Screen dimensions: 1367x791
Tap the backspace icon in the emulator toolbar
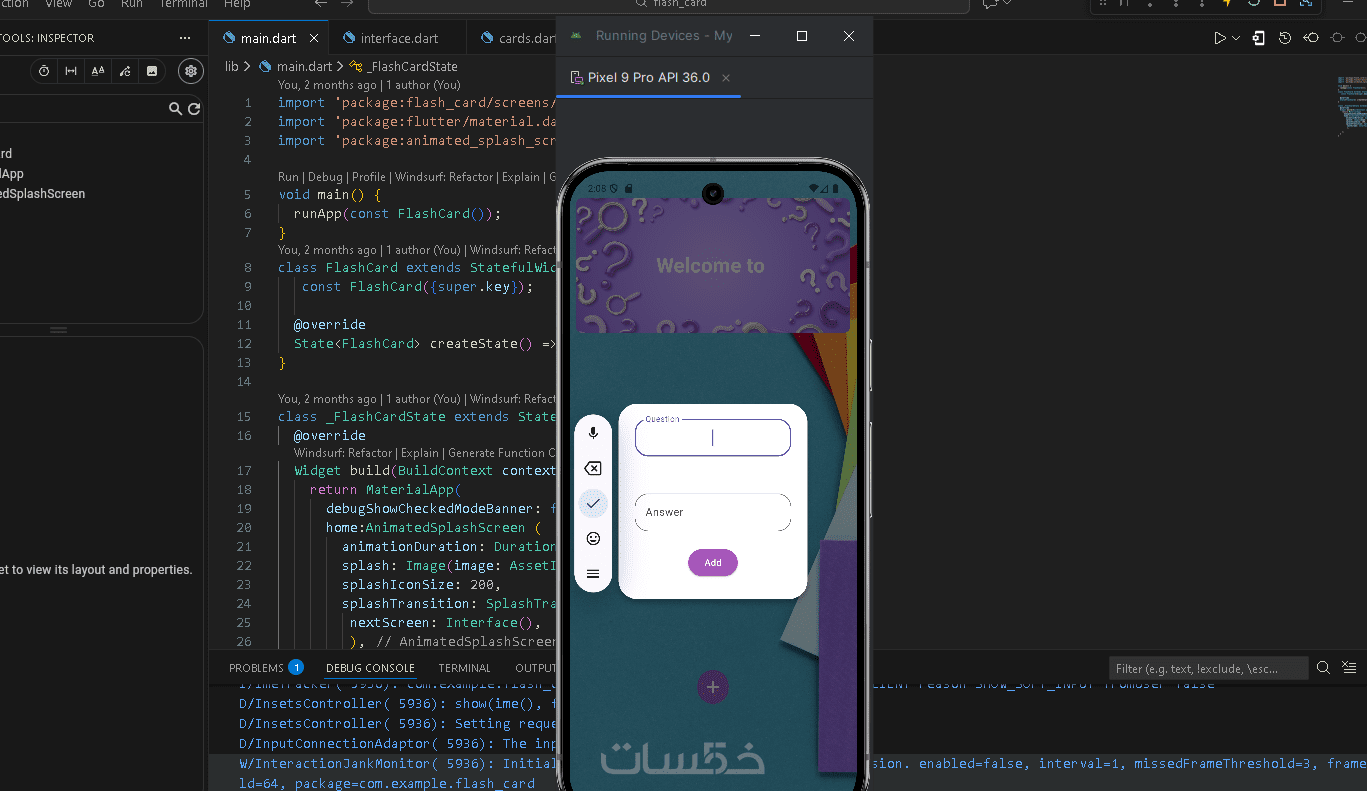click(593, 469)
